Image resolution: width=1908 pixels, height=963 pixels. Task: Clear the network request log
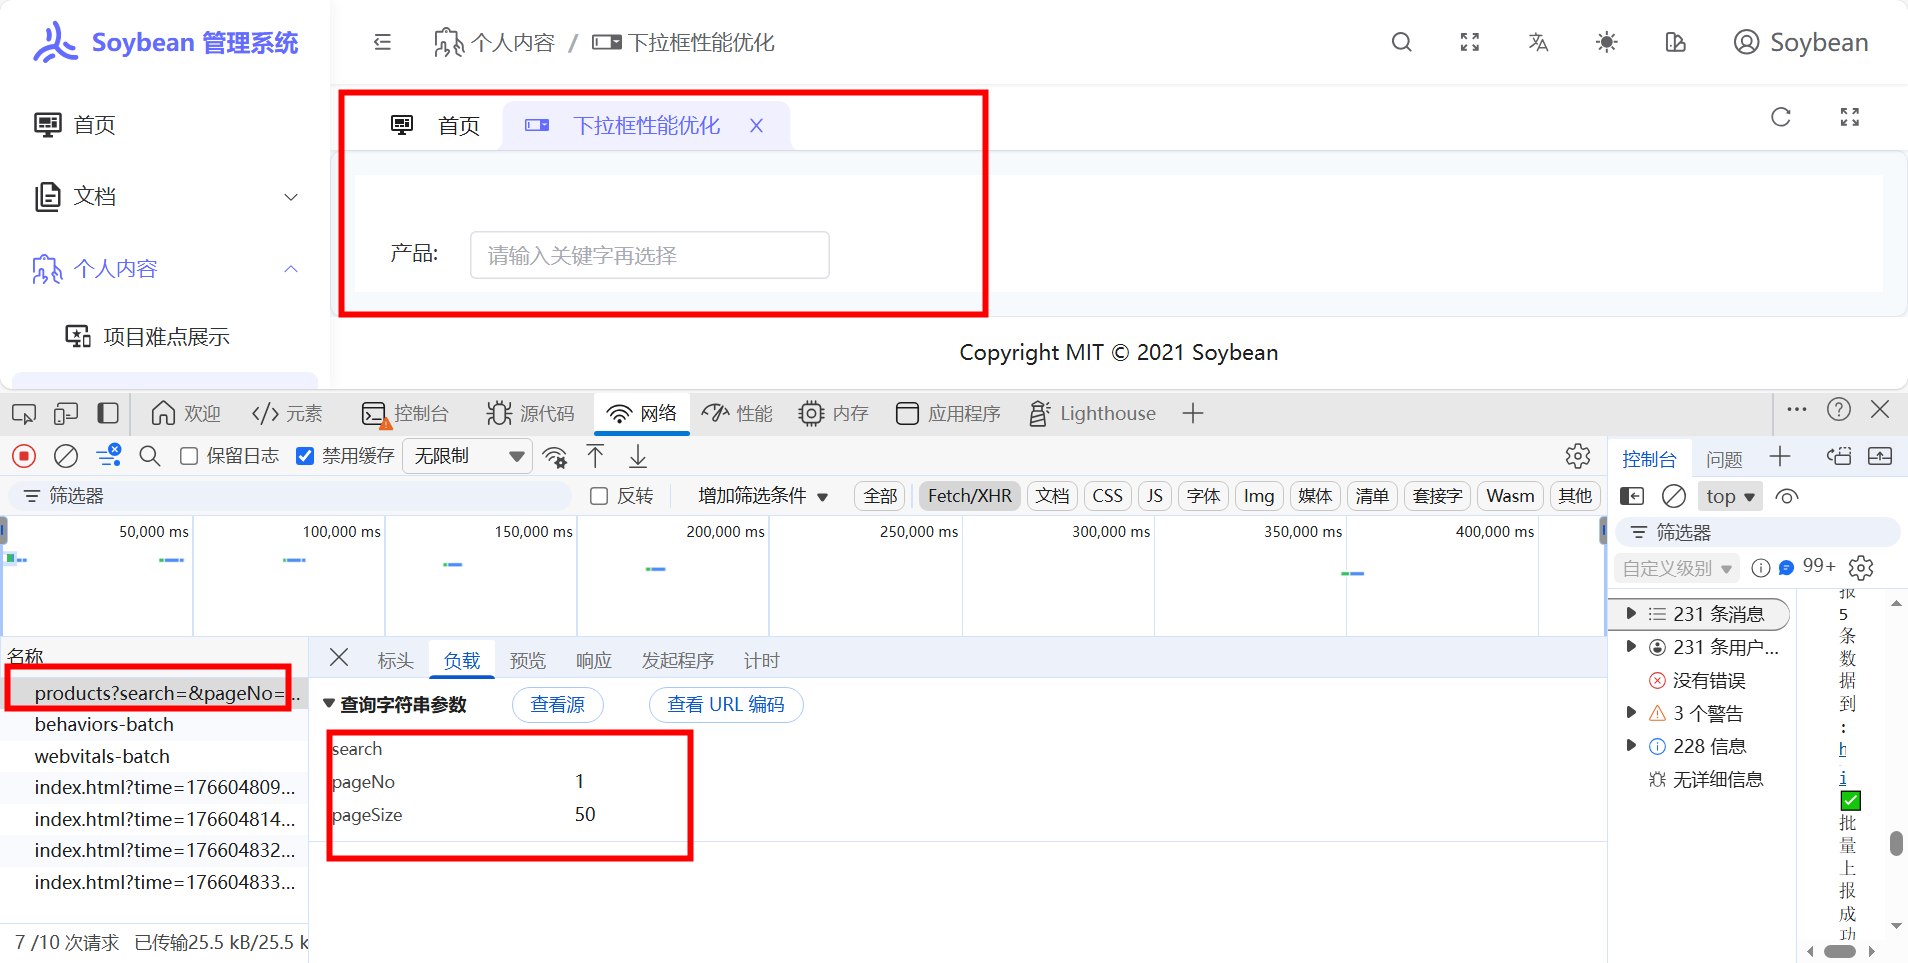[65, 456]
